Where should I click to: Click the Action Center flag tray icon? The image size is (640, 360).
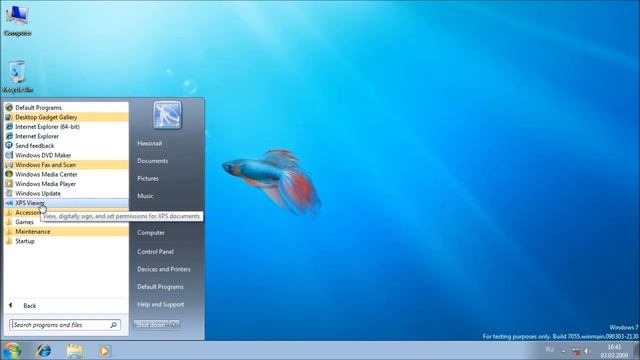576,351
